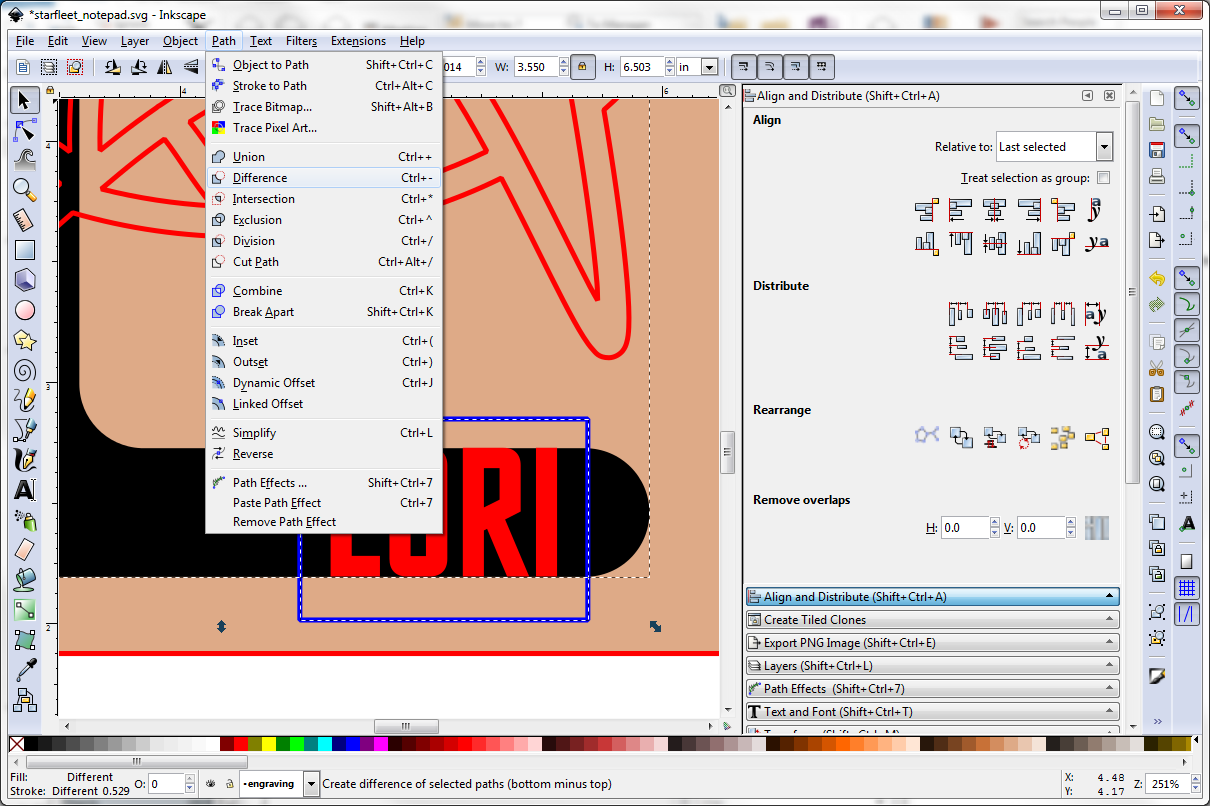This screenshot has width=1210, height=806.
Task: Select the Bezier pen tool
Action: point(25,430)
